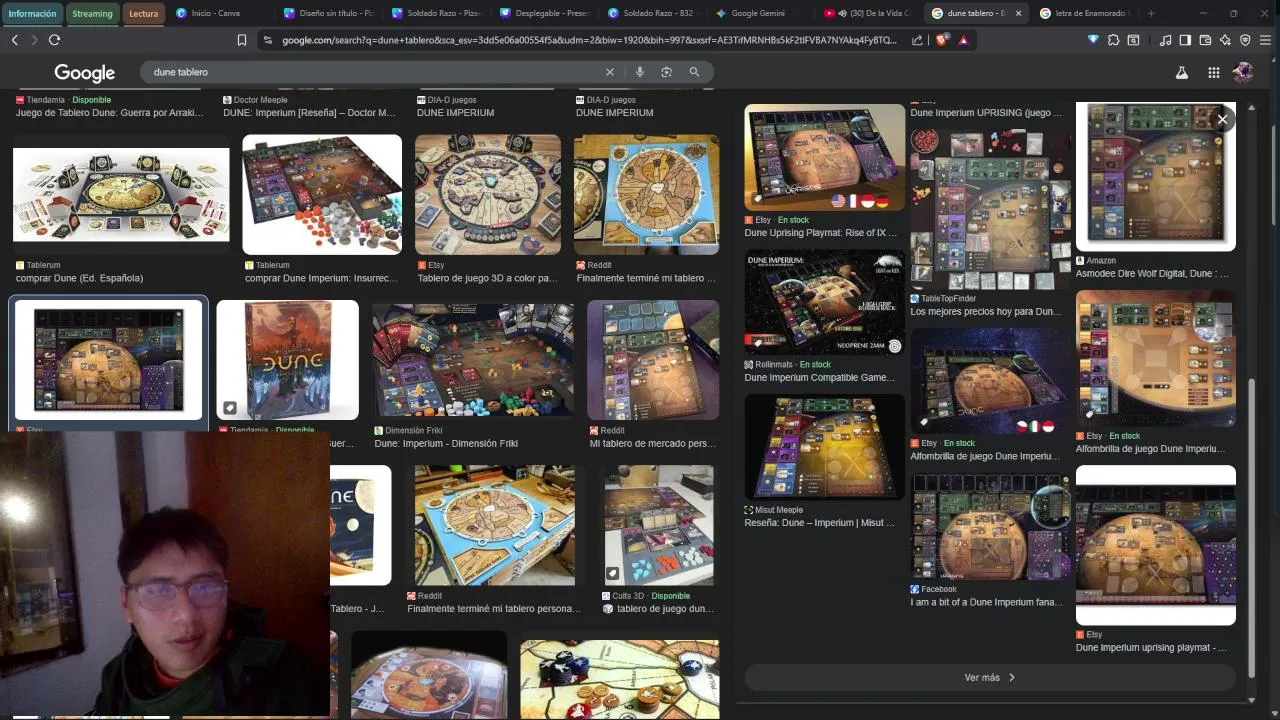
Task: Open 'Dune Uprising Playmat: Rise of IX' Etsy link
Action: click(x=821, y=233)
